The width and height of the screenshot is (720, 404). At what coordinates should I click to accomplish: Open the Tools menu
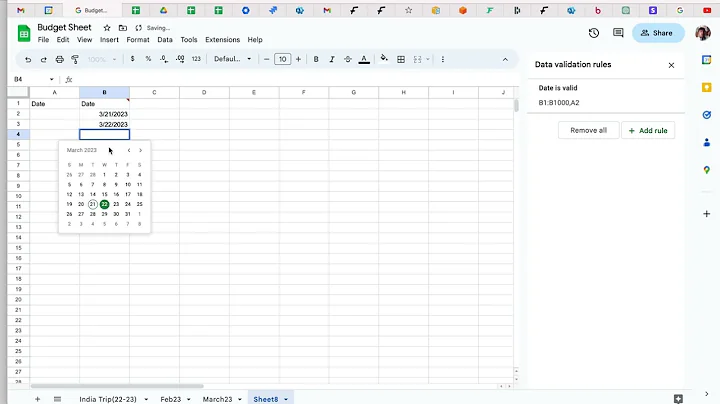click(x=189, y=39)
